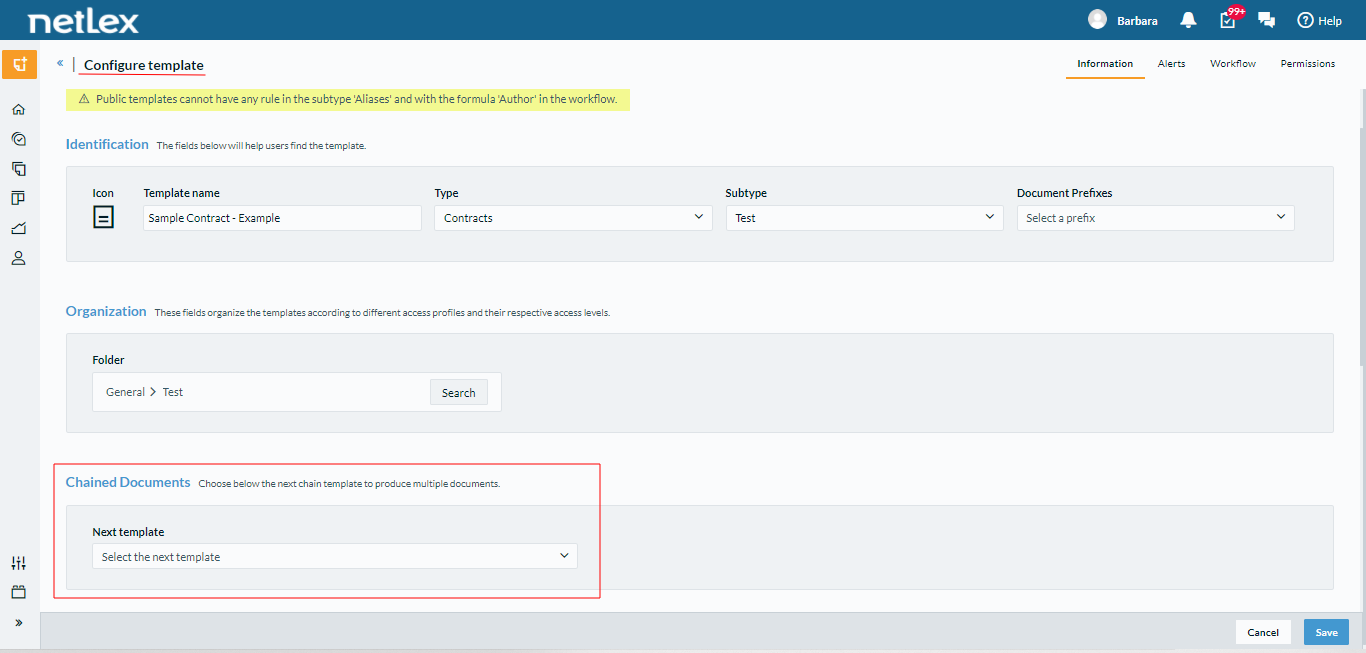Go to the home icon in sidebar
Screen dimensions: 1366x653
pyautogui.click(x=18, y=109)
